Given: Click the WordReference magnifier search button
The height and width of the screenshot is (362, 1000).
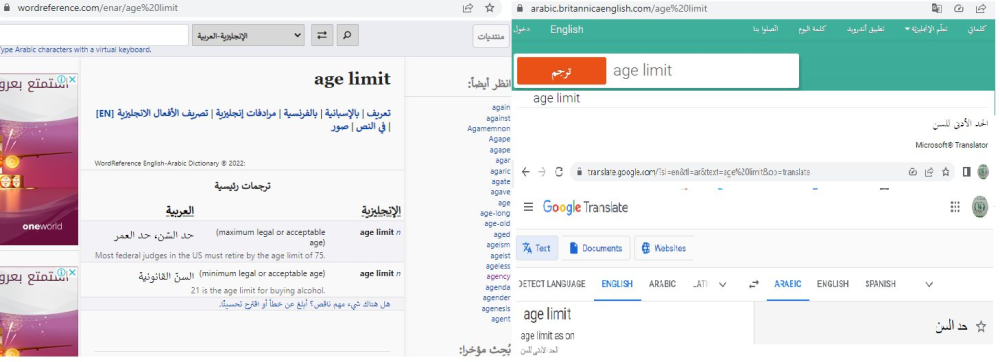Looking at the screenshot, I should 347,35.
